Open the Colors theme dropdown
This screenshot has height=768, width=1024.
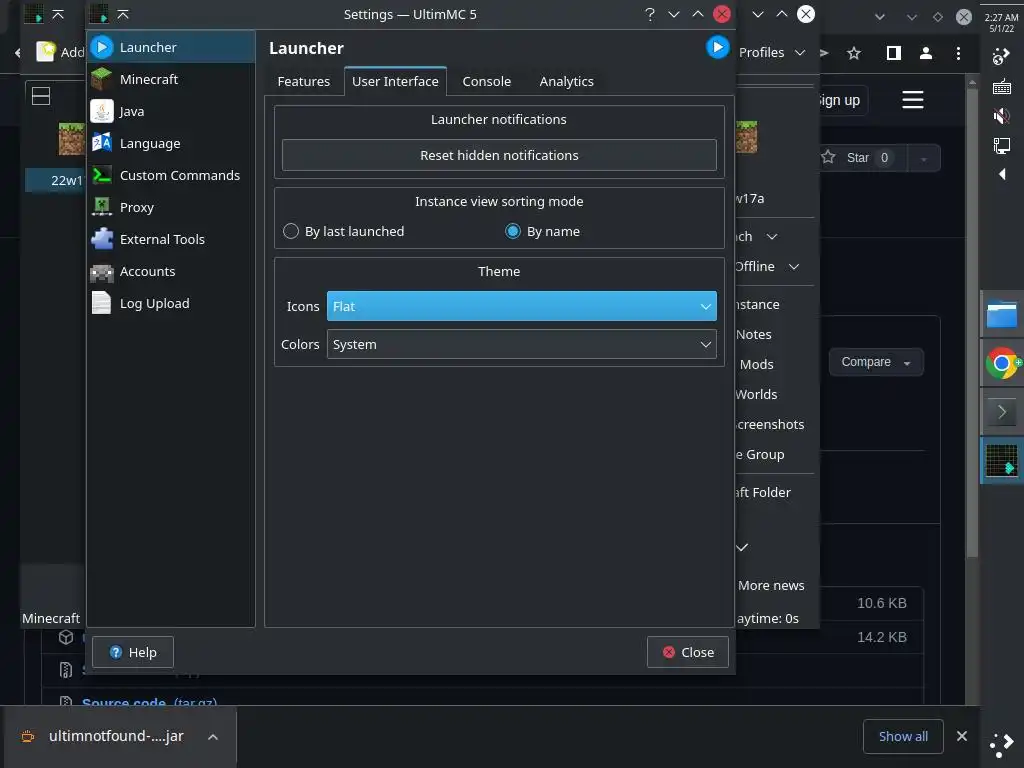pyautogui.click(x=521, y=344)
